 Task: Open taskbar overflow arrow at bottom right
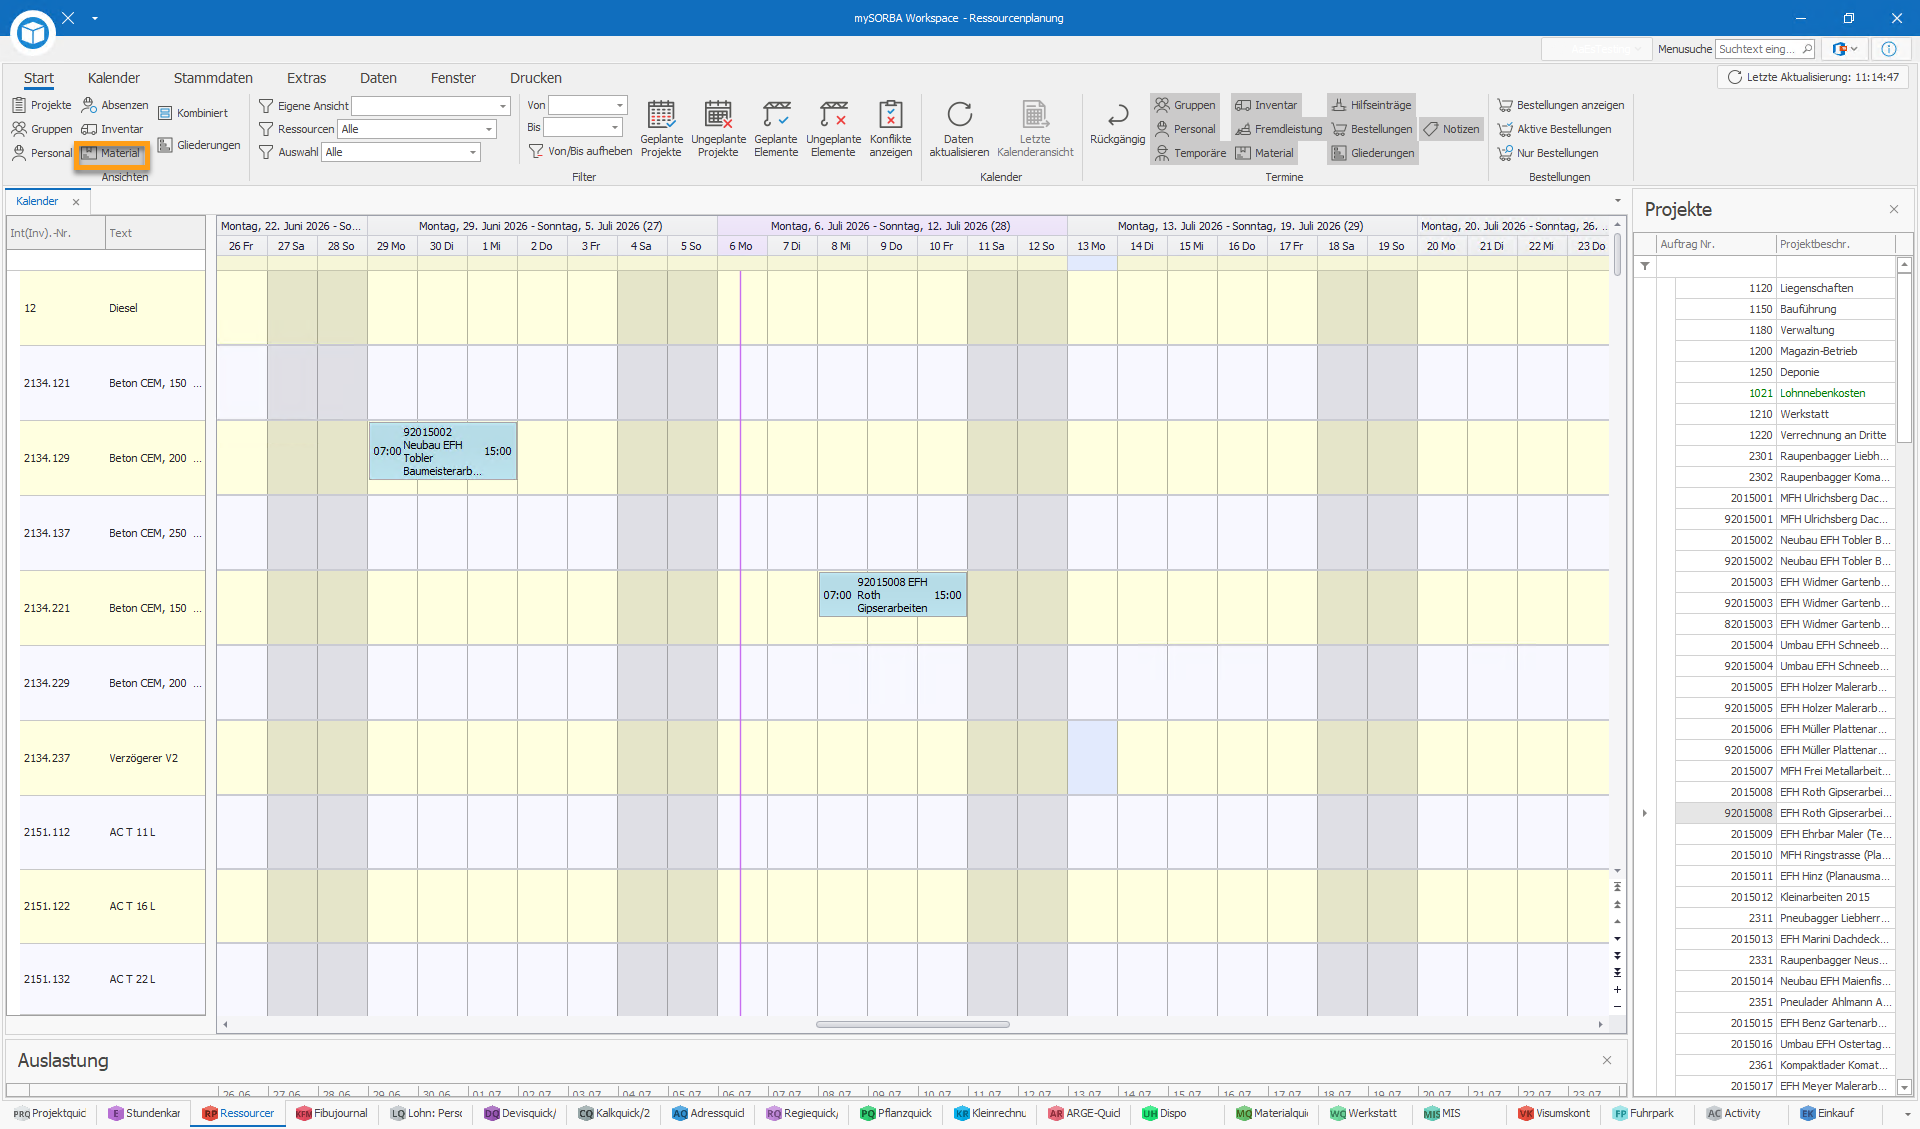pos(1907,1114)
